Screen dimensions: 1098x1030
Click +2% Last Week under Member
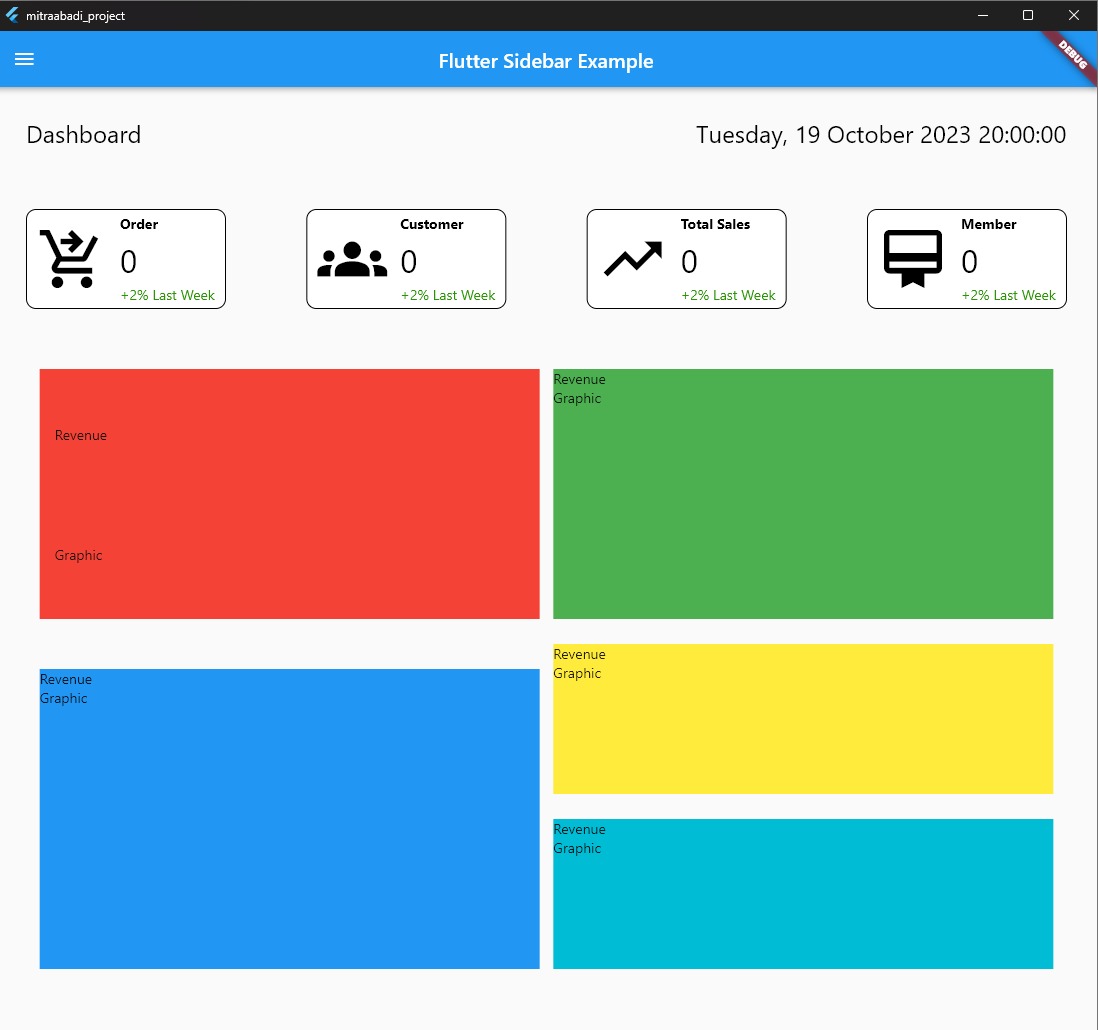tap(1008, 295)
